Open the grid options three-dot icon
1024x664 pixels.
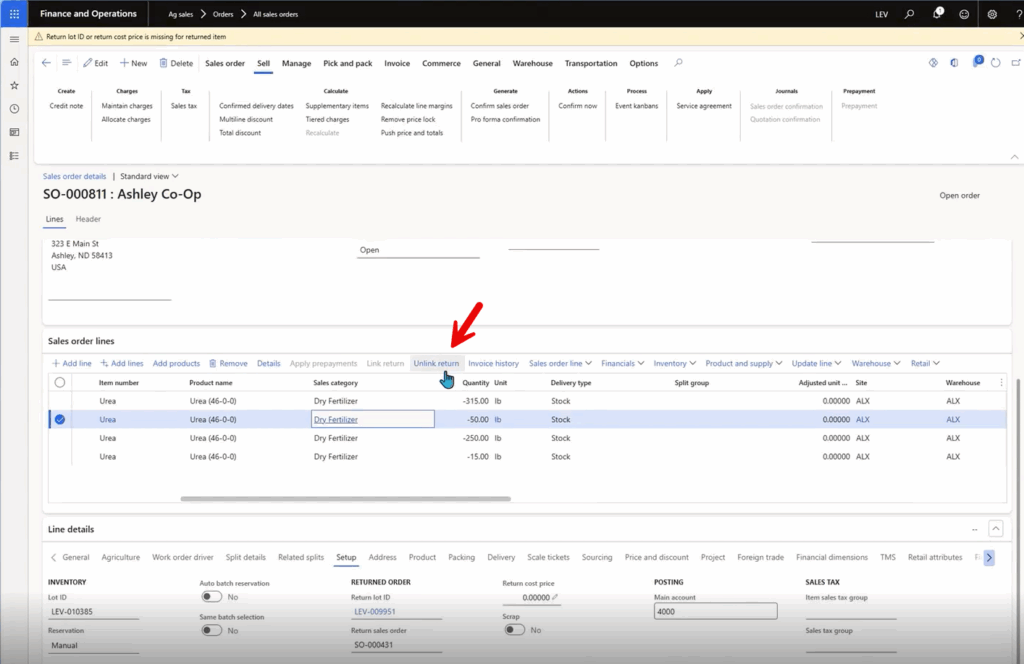point(1001,383)
